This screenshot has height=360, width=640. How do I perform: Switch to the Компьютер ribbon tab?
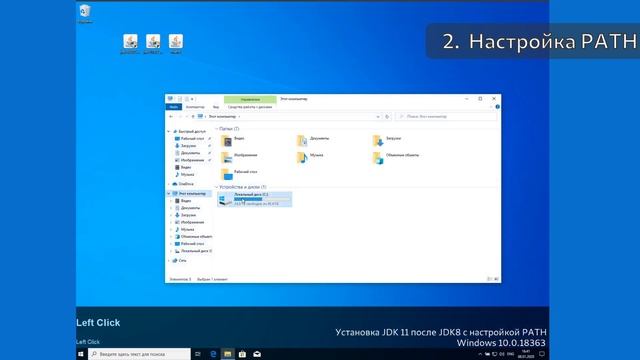[195, 107]
